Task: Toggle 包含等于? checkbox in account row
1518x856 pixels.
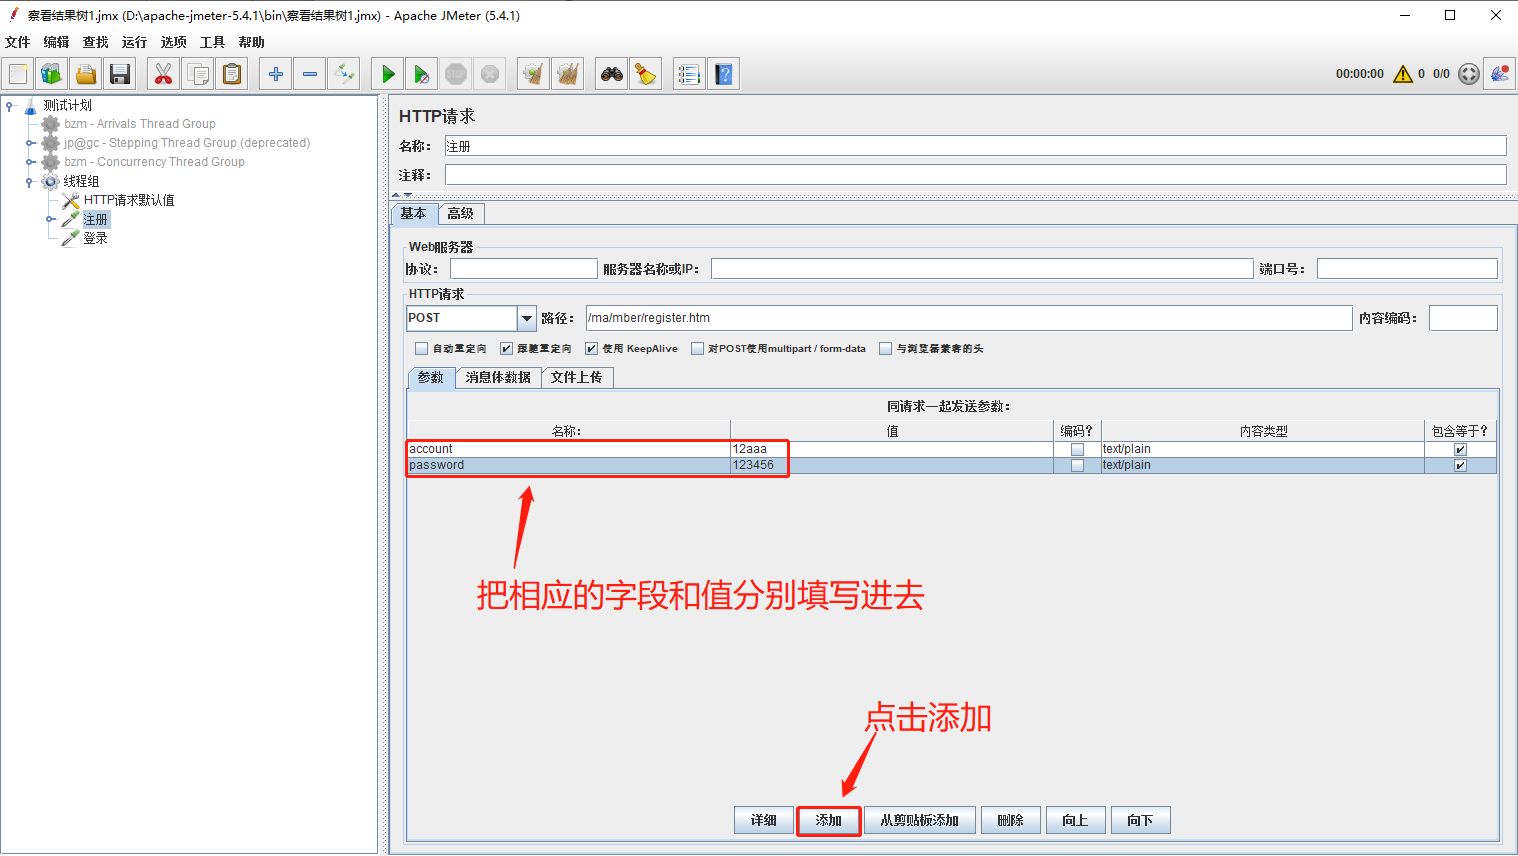Action: coord(1460,449)
